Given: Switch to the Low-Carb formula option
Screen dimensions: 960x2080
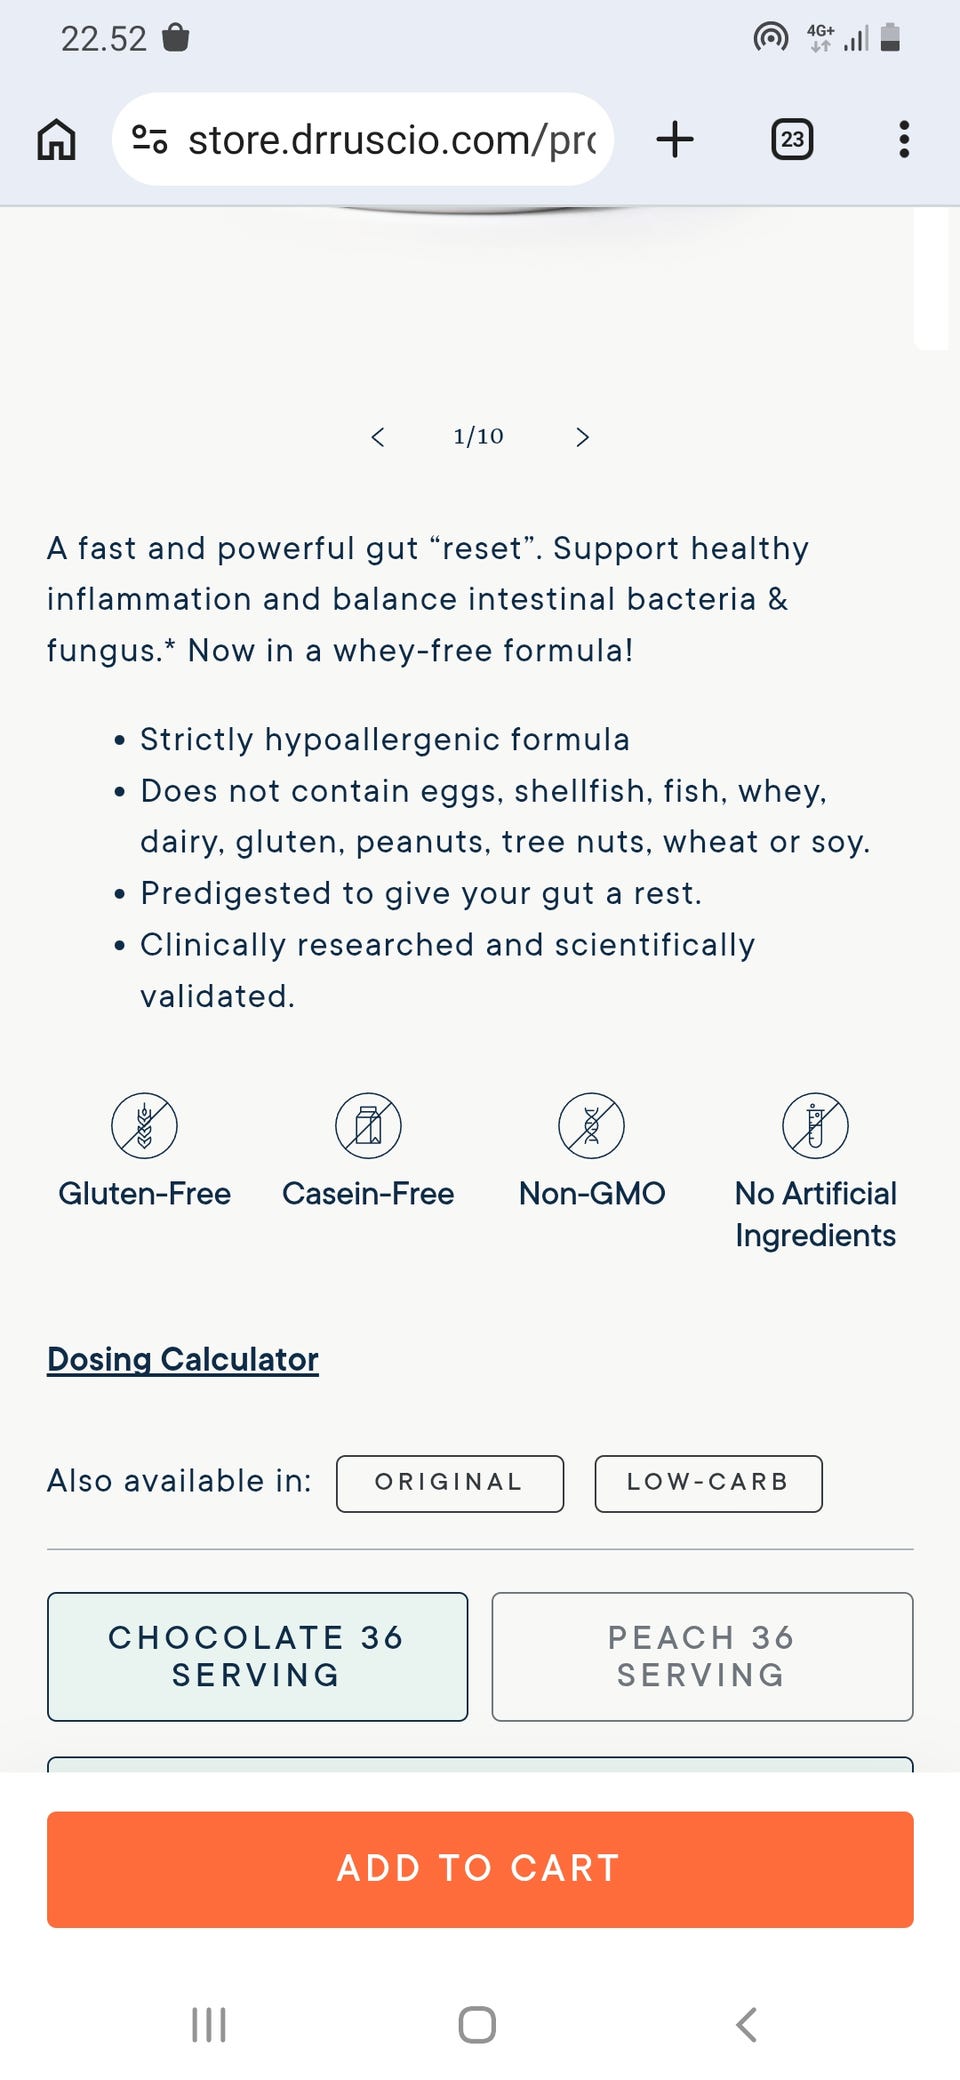Looking at the screenshot, I should click(708, 1483).
